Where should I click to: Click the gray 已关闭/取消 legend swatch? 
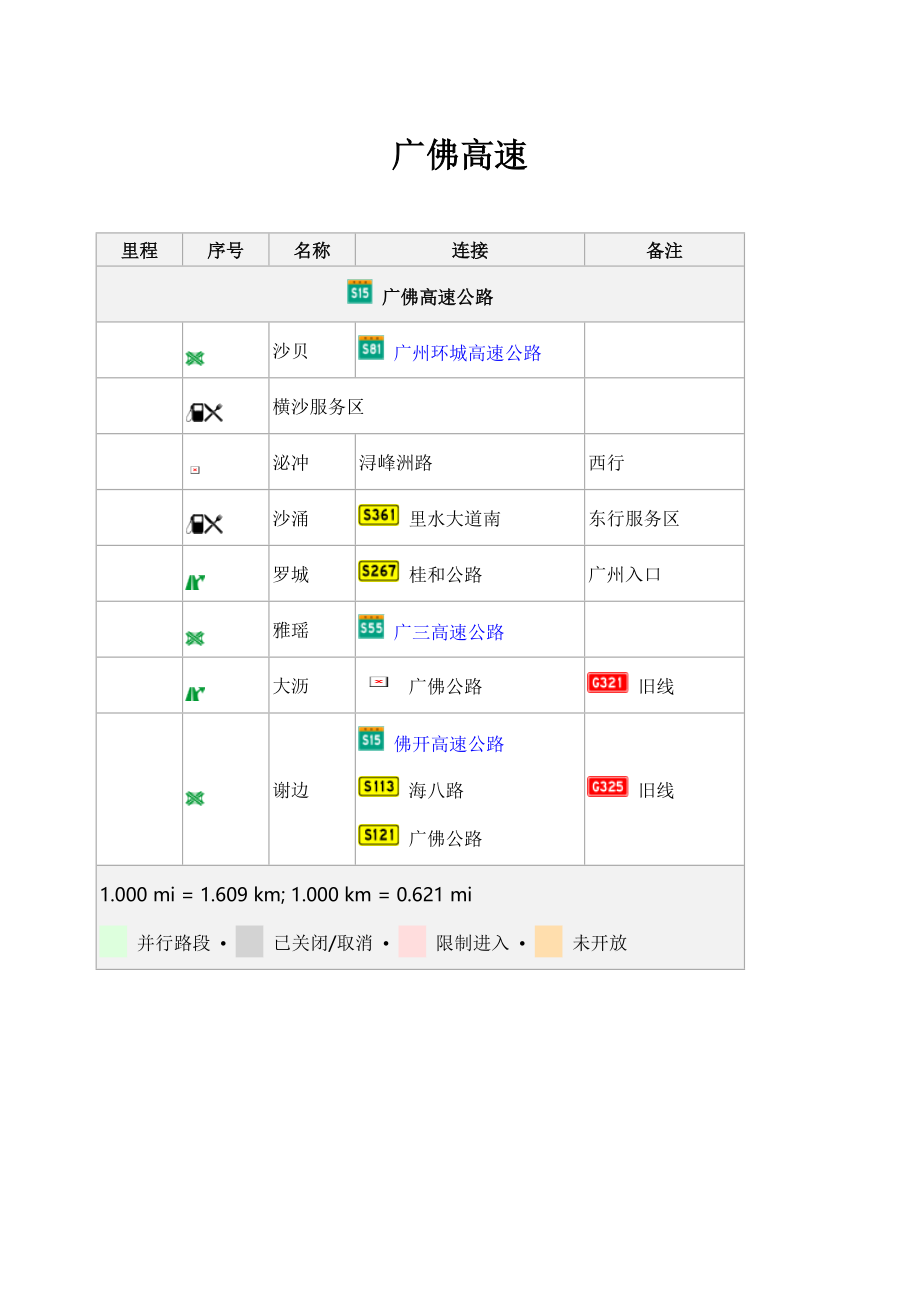click(249, 942)
